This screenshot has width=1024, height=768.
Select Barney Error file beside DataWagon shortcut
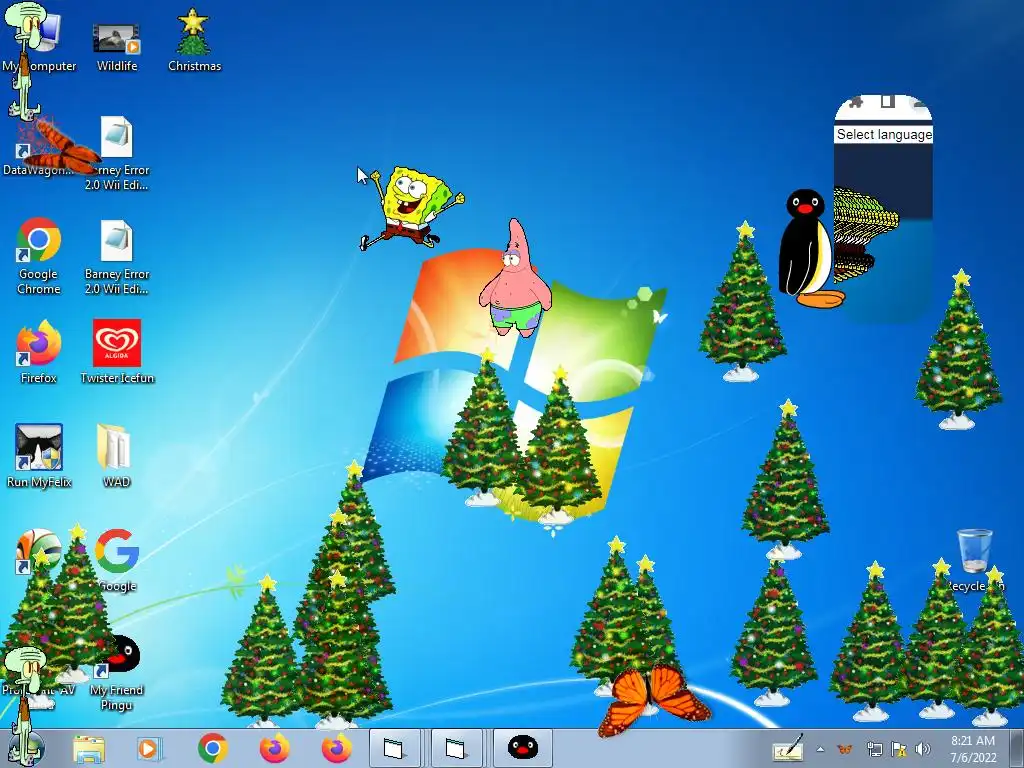pos(117,153)
